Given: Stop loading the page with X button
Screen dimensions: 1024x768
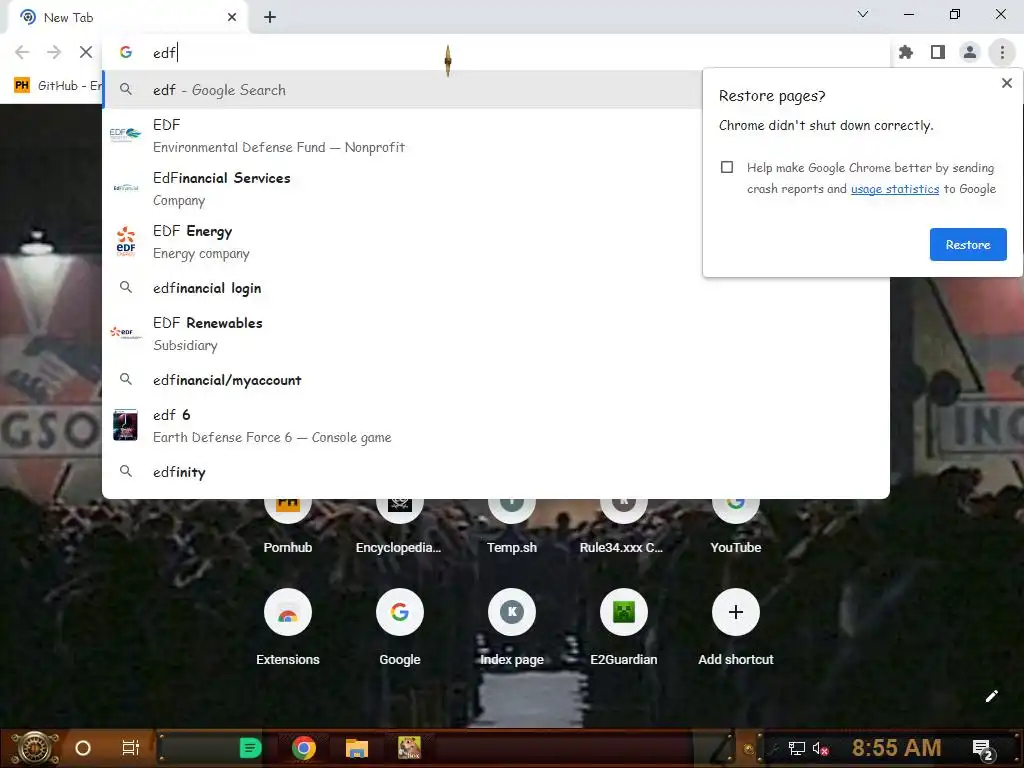Looking at the screenshot, I should click(x=86, y=52).
